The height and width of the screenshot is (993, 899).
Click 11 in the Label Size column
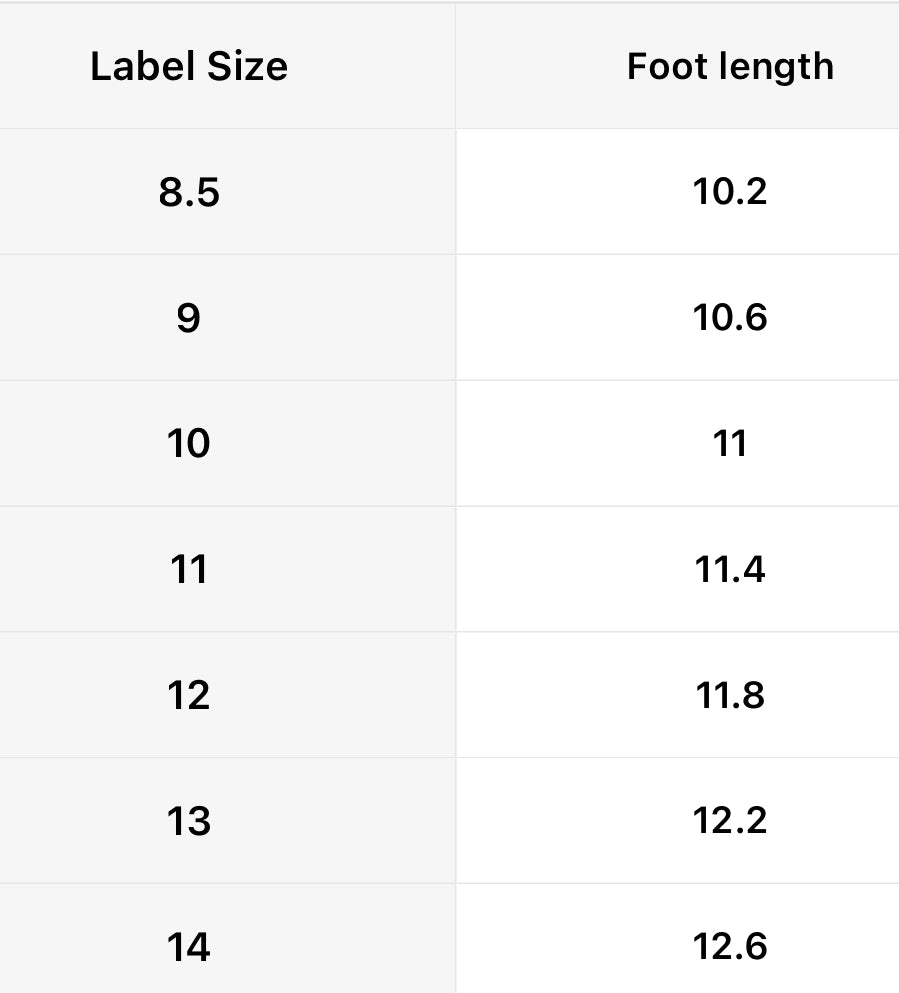(189, 569)
